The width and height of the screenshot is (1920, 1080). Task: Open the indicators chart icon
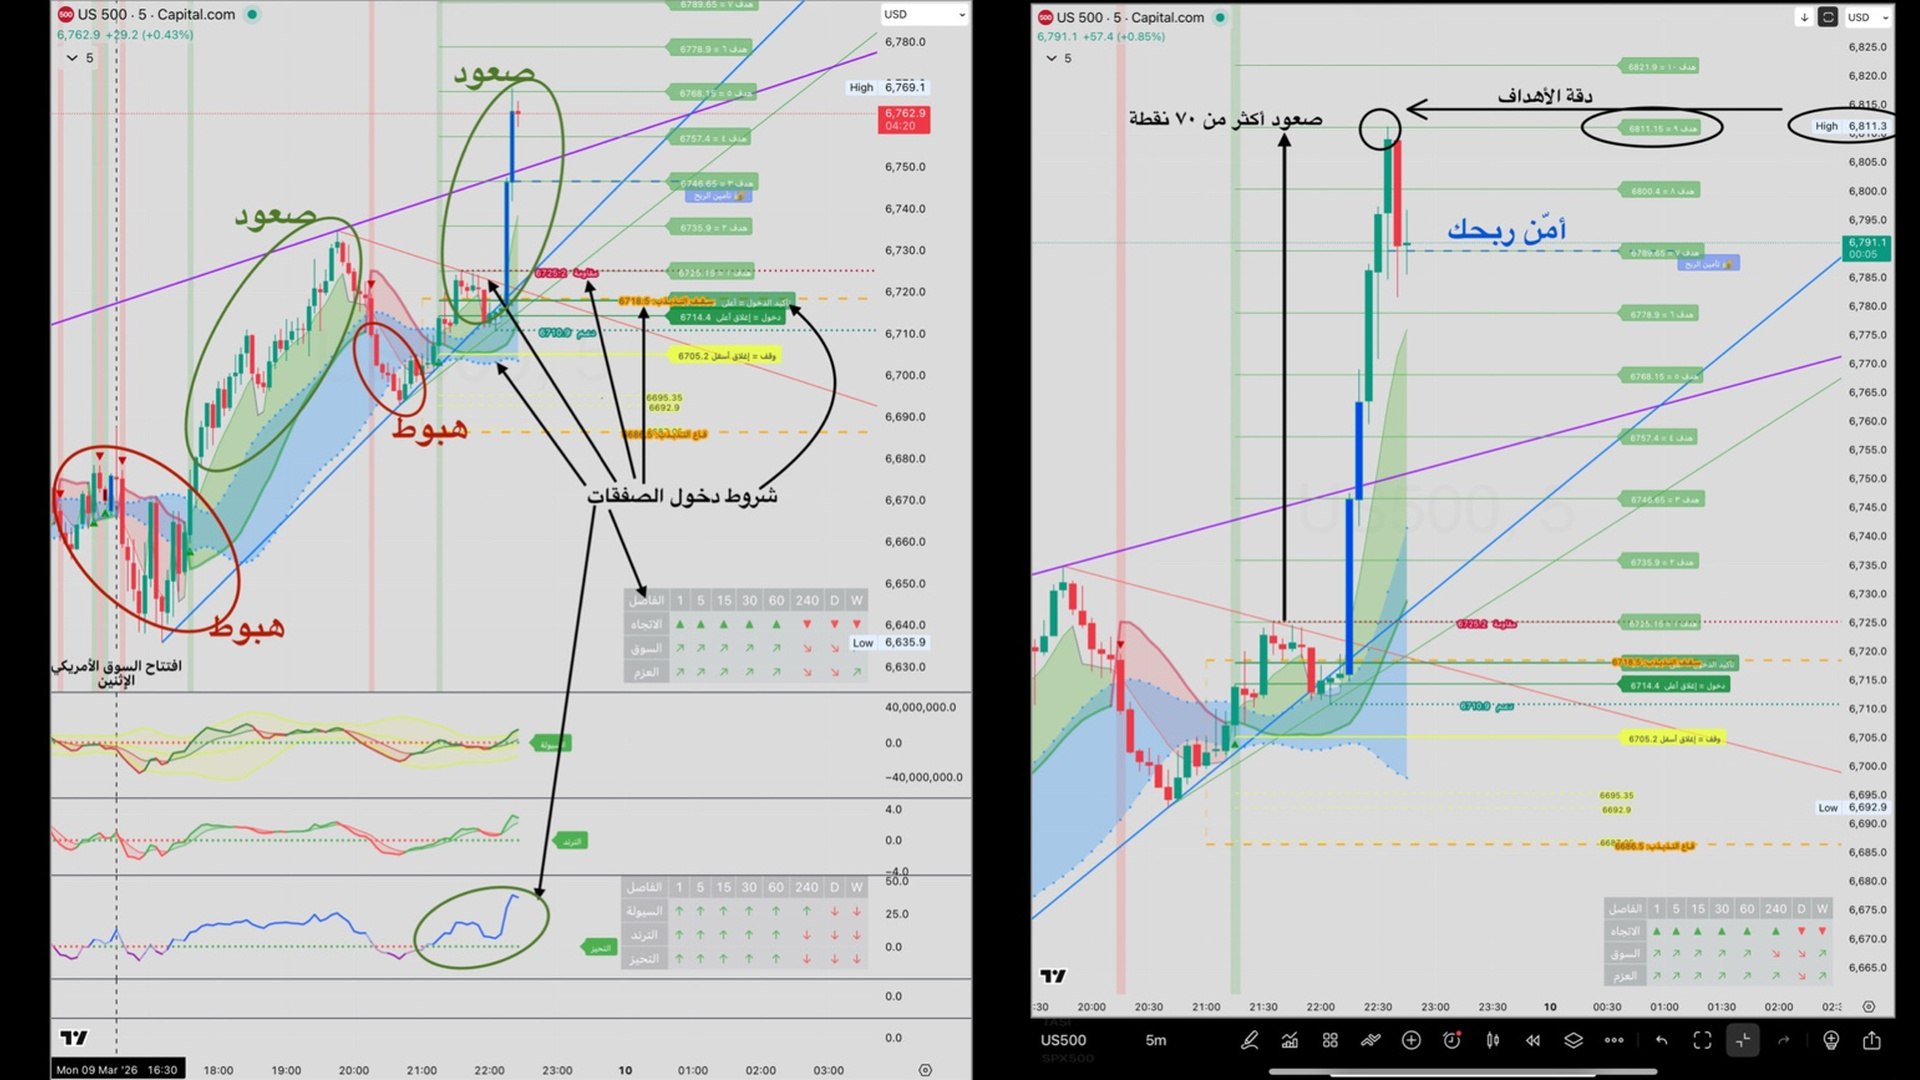coord(1290,1041)
